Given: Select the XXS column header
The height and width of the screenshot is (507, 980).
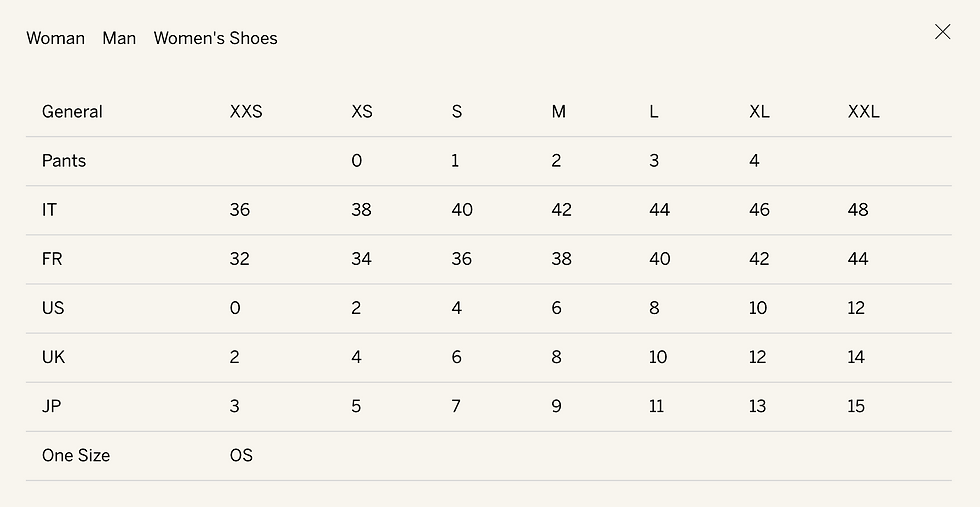Looking at the screenshot, I should 246,112.
